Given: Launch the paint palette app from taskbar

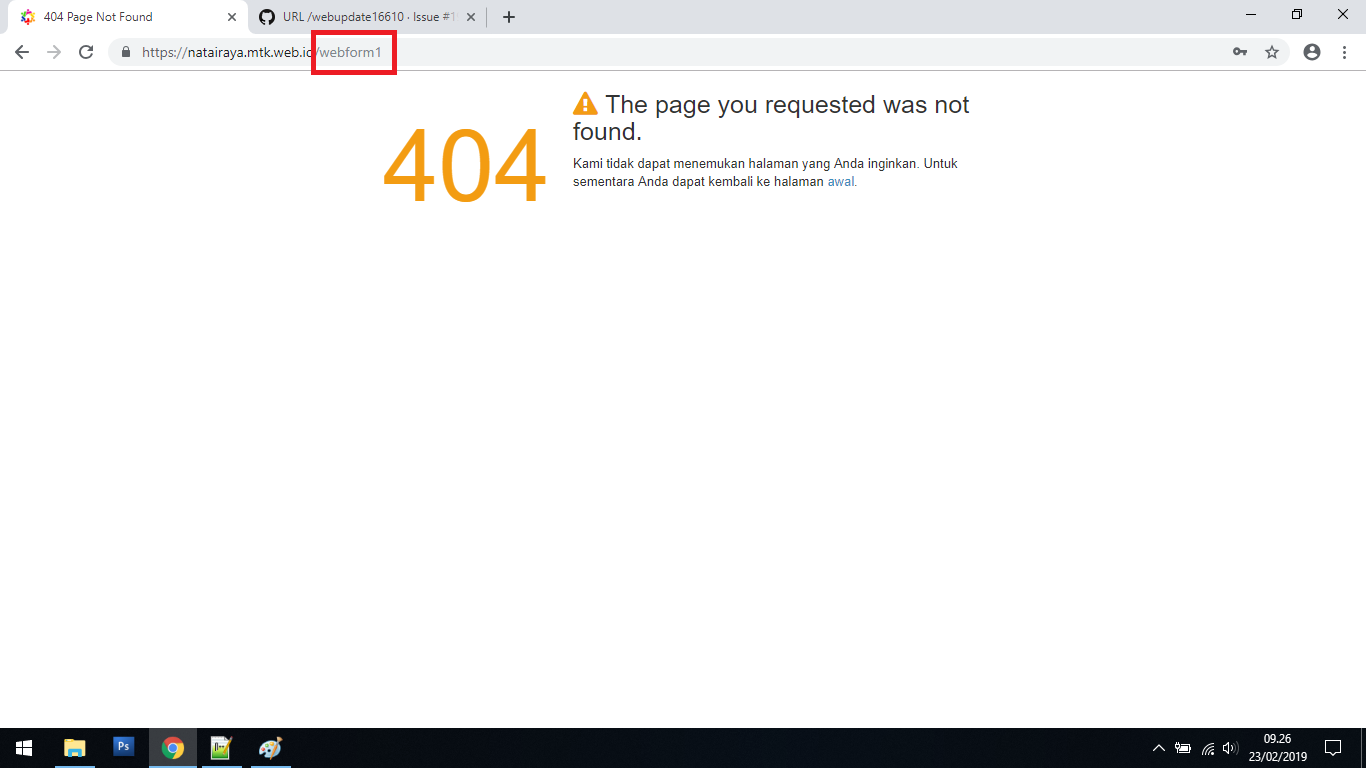Looking at the screenshot, I should 269,747.
